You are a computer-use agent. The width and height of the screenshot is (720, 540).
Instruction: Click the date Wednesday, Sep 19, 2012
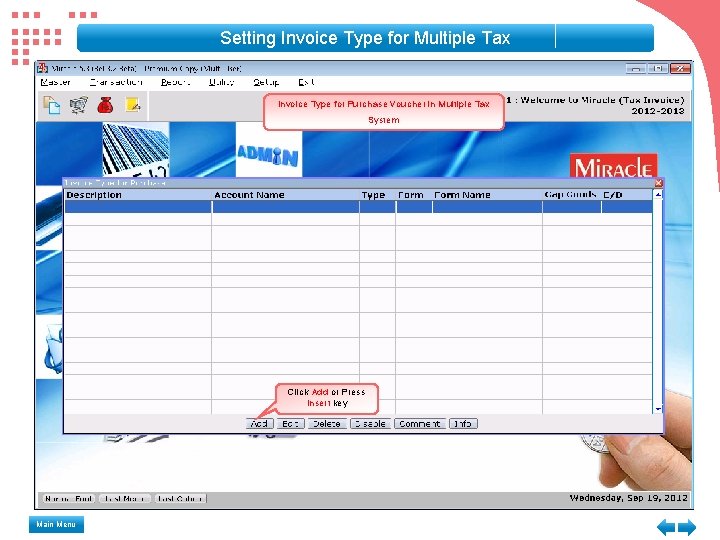(629, 498)
